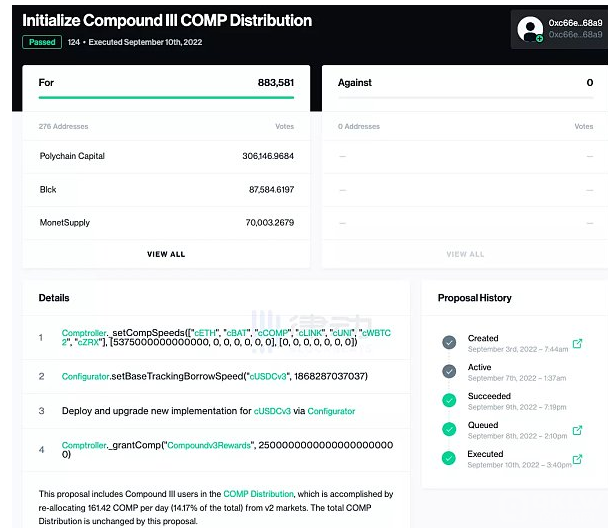Click the Succeeded step green checkmark icon
Viewport: 608px width, 528px height.
449,400
